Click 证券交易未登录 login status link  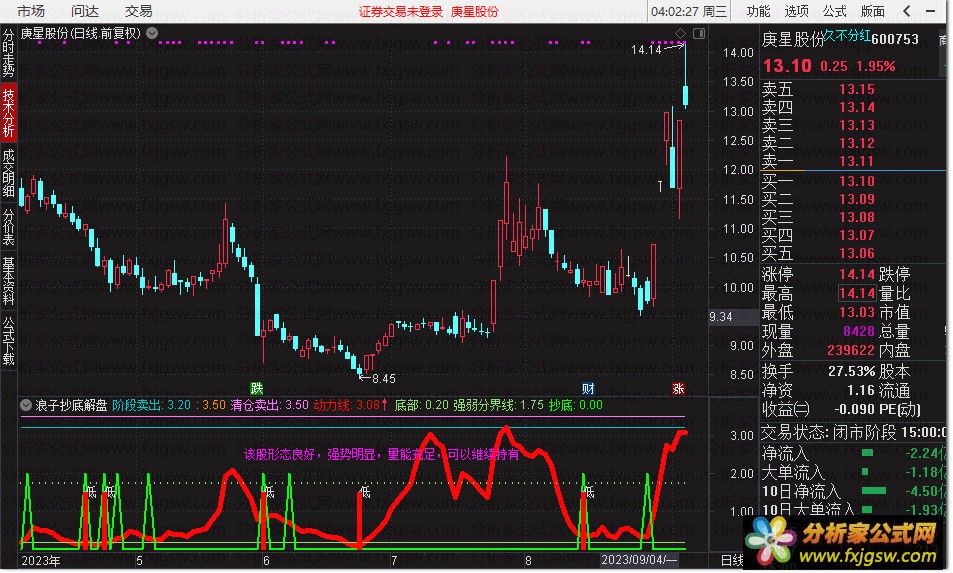[x=401, y=12]
